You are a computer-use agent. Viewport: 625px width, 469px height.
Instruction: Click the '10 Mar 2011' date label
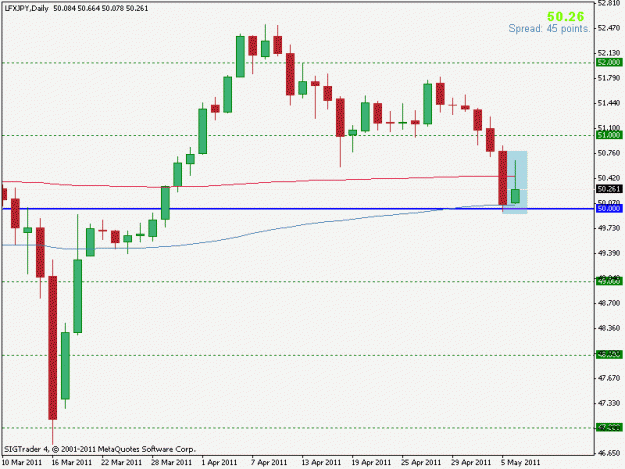coord(22,462)
